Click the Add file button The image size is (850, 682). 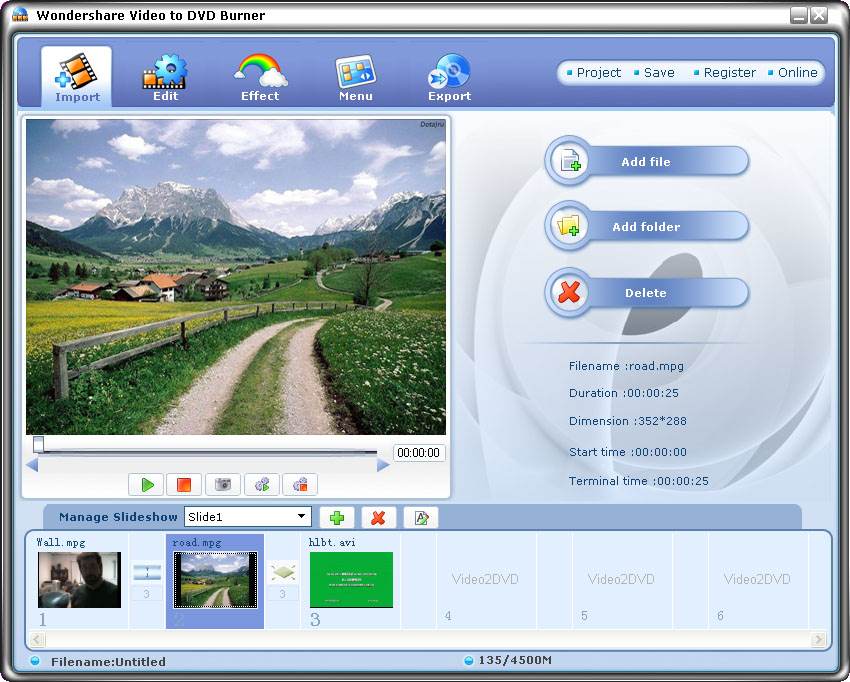[646, 162]
